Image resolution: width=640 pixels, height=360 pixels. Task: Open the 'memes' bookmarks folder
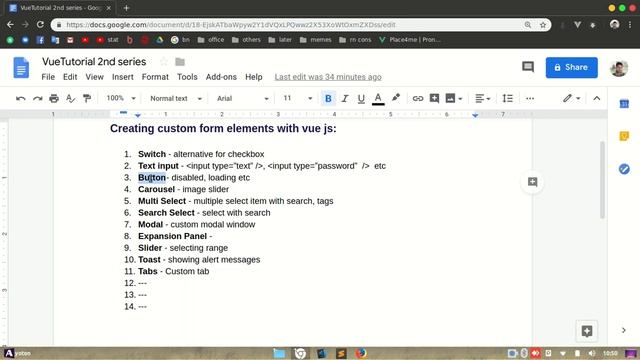pos(316,40)
